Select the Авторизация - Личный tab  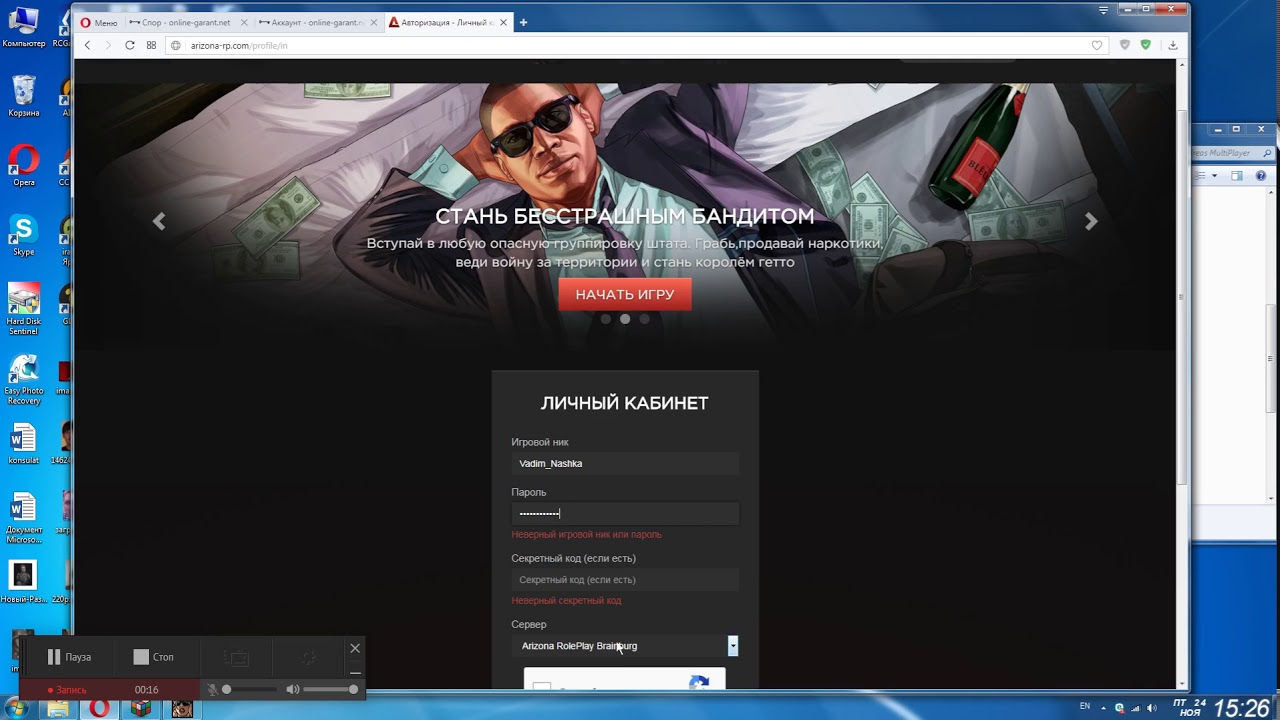point(447,22)
